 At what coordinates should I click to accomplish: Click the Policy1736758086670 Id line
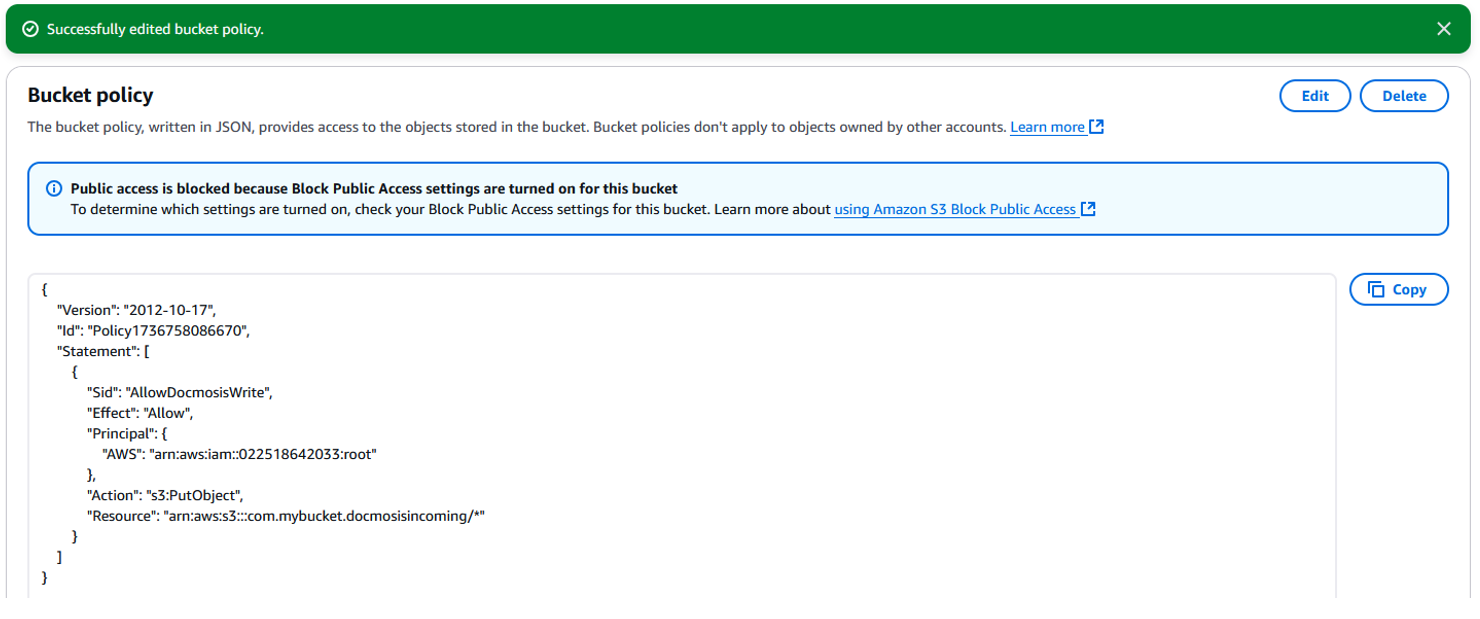click(152, 331)
